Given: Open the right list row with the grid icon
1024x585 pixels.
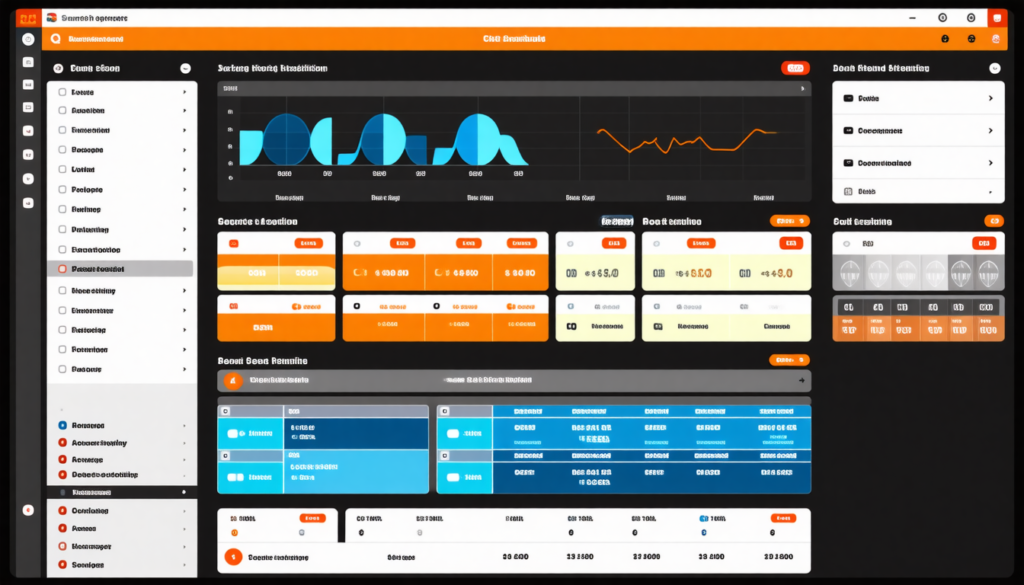Looking at the screenshot, I should (x=918, y=191).
